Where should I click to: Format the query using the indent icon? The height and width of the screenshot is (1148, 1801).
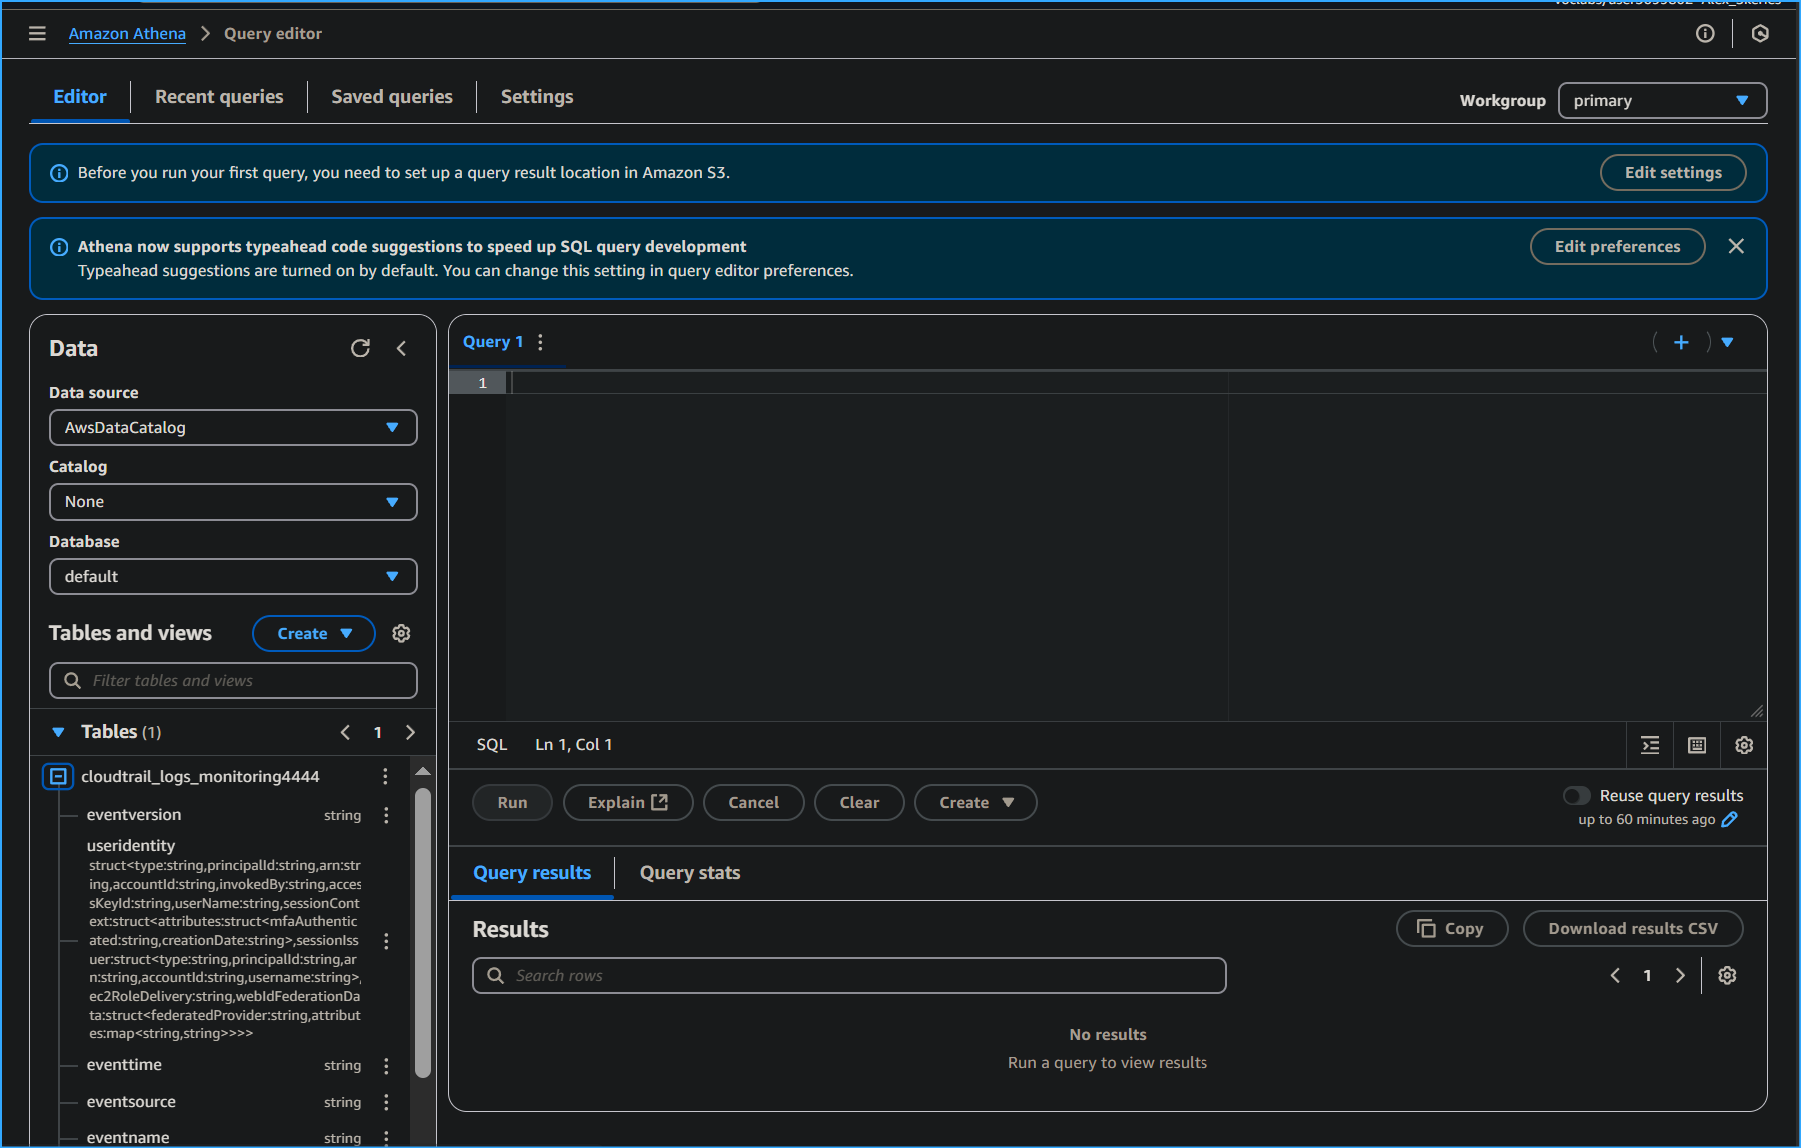pos(1649,745)
